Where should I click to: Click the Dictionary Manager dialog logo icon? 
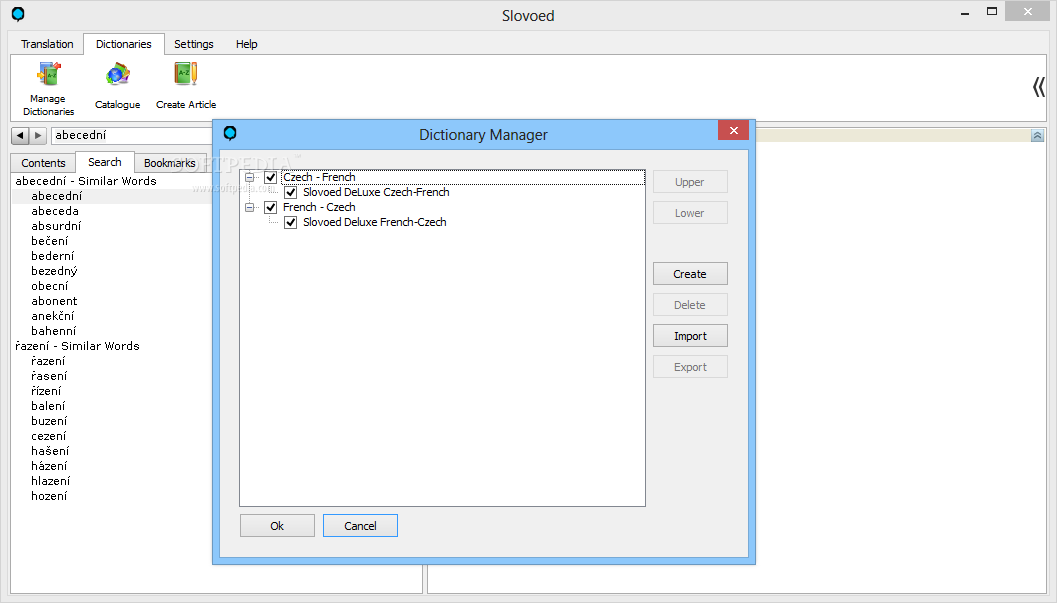(x=230, y=133)
